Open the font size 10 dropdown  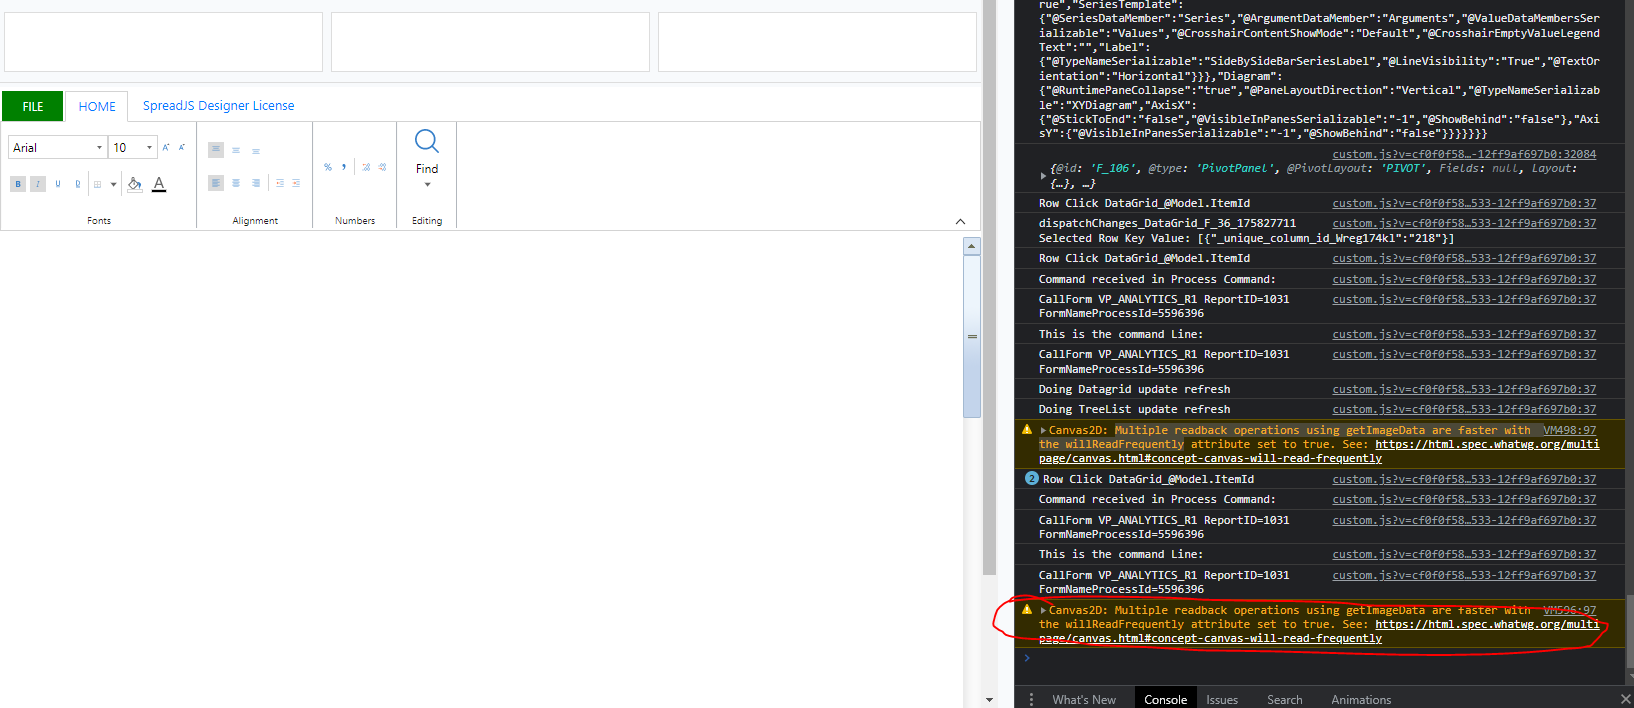coord(132,148)
